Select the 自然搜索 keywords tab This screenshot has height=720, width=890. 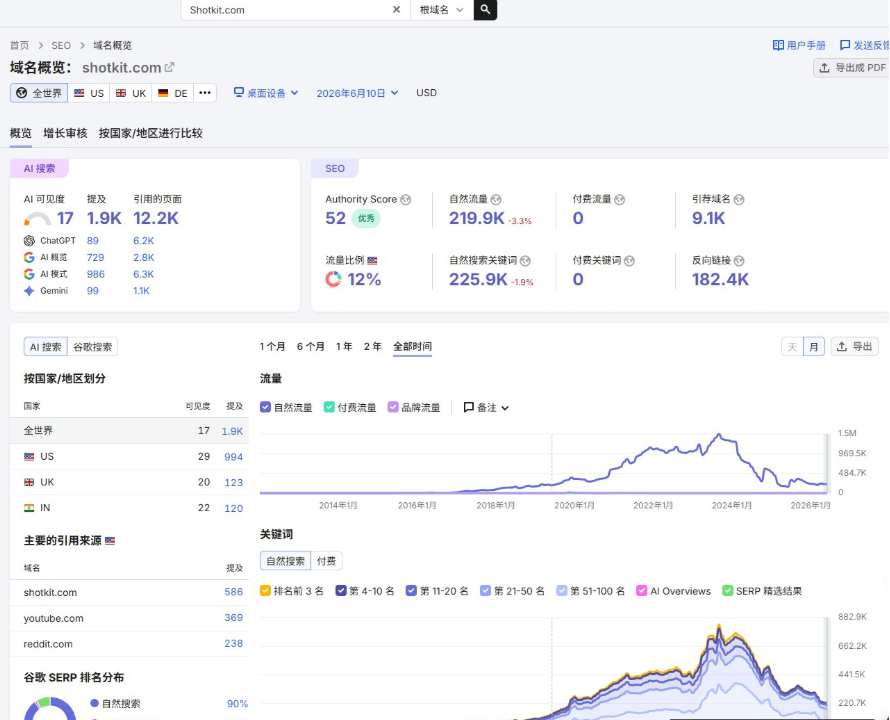(x=286, y=561)
